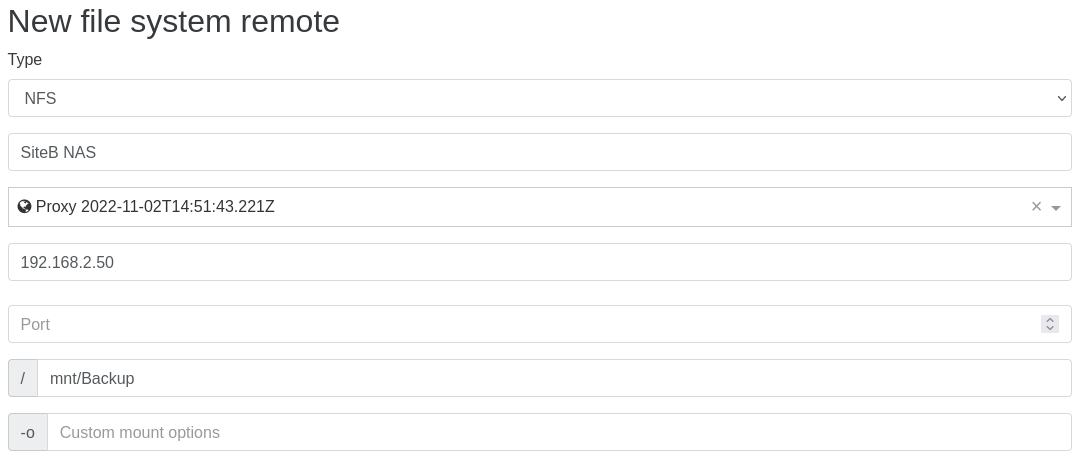Open the Type dropdown showing NFS
The width and height of the screenshot is (1081, 469).
(540, 98)
